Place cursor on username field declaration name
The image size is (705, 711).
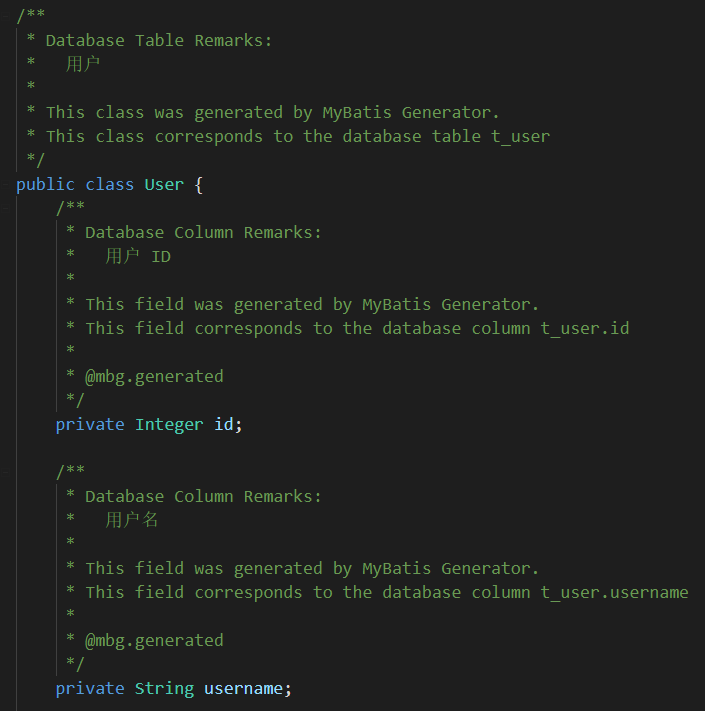tap(244, 688)
